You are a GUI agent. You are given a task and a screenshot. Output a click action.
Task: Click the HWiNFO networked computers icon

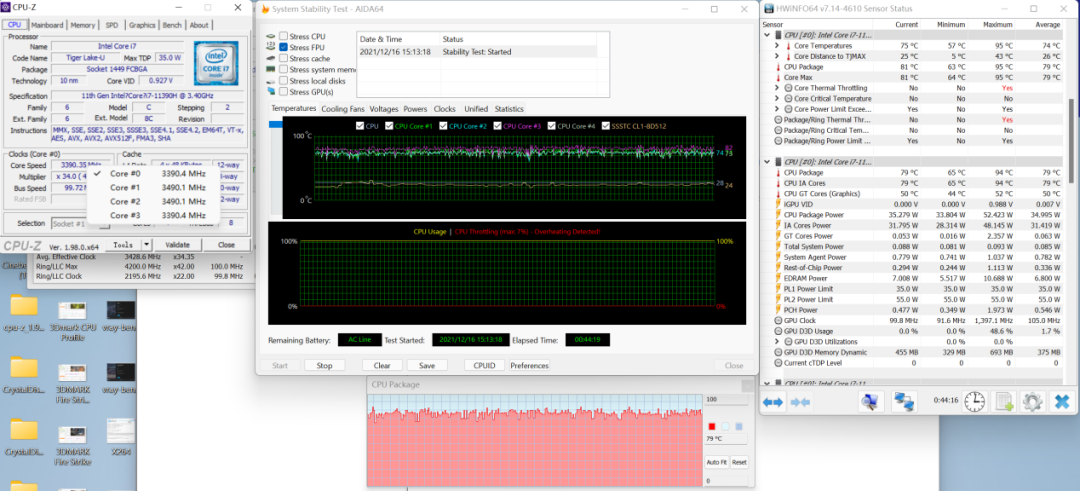click(x=902, y=401)
